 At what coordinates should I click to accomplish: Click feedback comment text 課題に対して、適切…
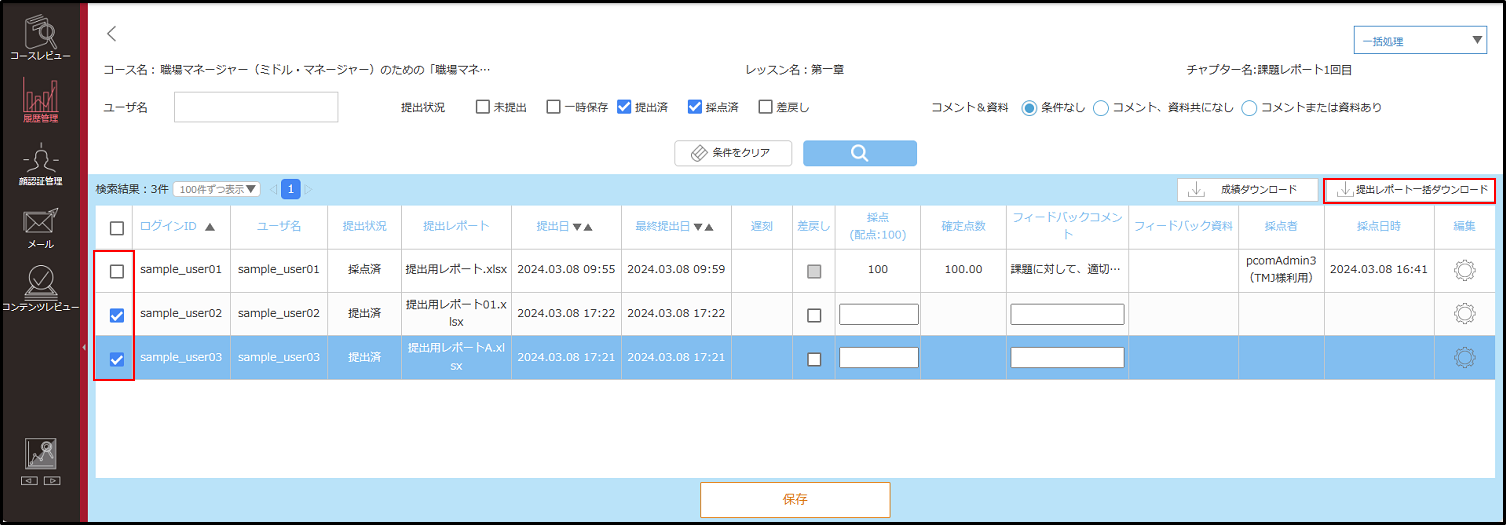[1066, 270]
